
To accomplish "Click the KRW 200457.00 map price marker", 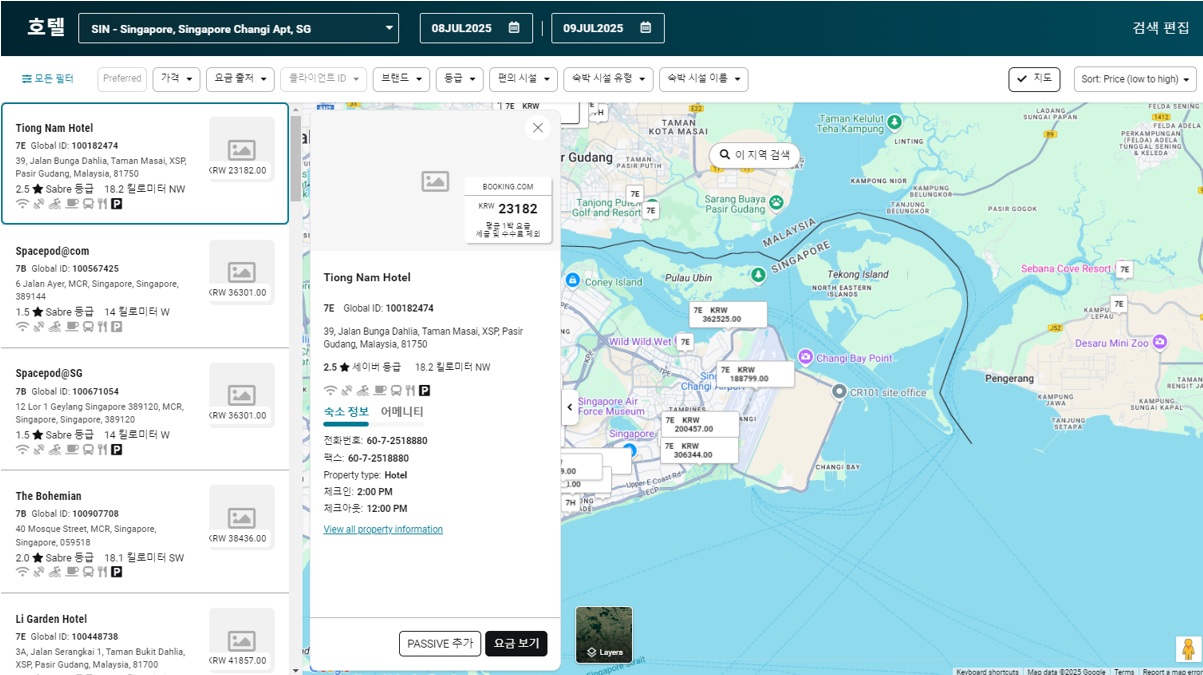I will pyautogui.click(x=700, y=424).
